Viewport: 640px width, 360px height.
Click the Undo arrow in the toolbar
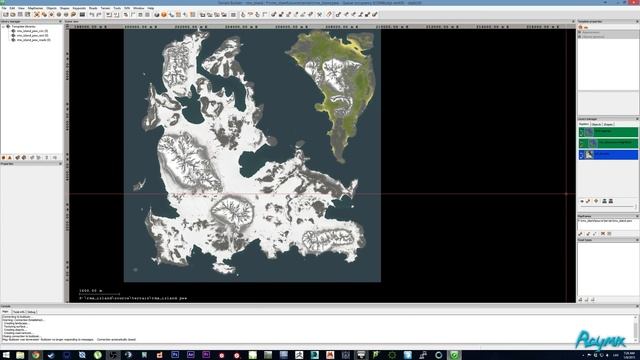[91, 14]
